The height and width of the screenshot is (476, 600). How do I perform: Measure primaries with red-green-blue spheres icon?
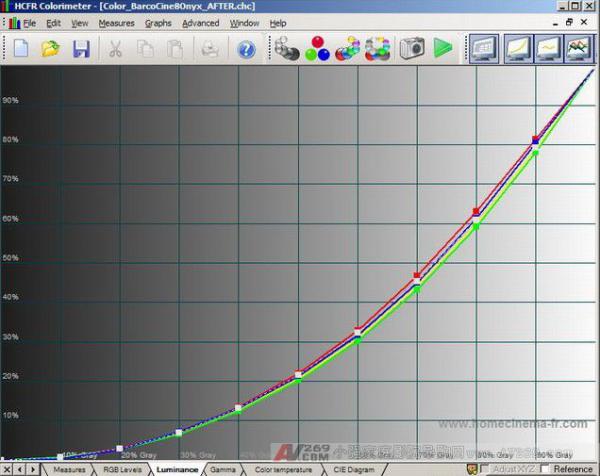click(317, 48)
